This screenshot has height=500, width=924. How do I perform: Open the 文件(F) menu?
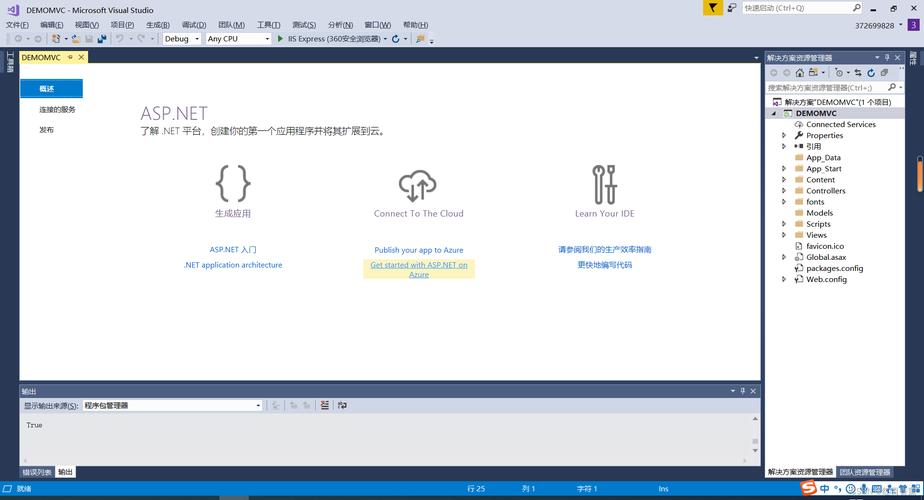[x=17, y=25]
